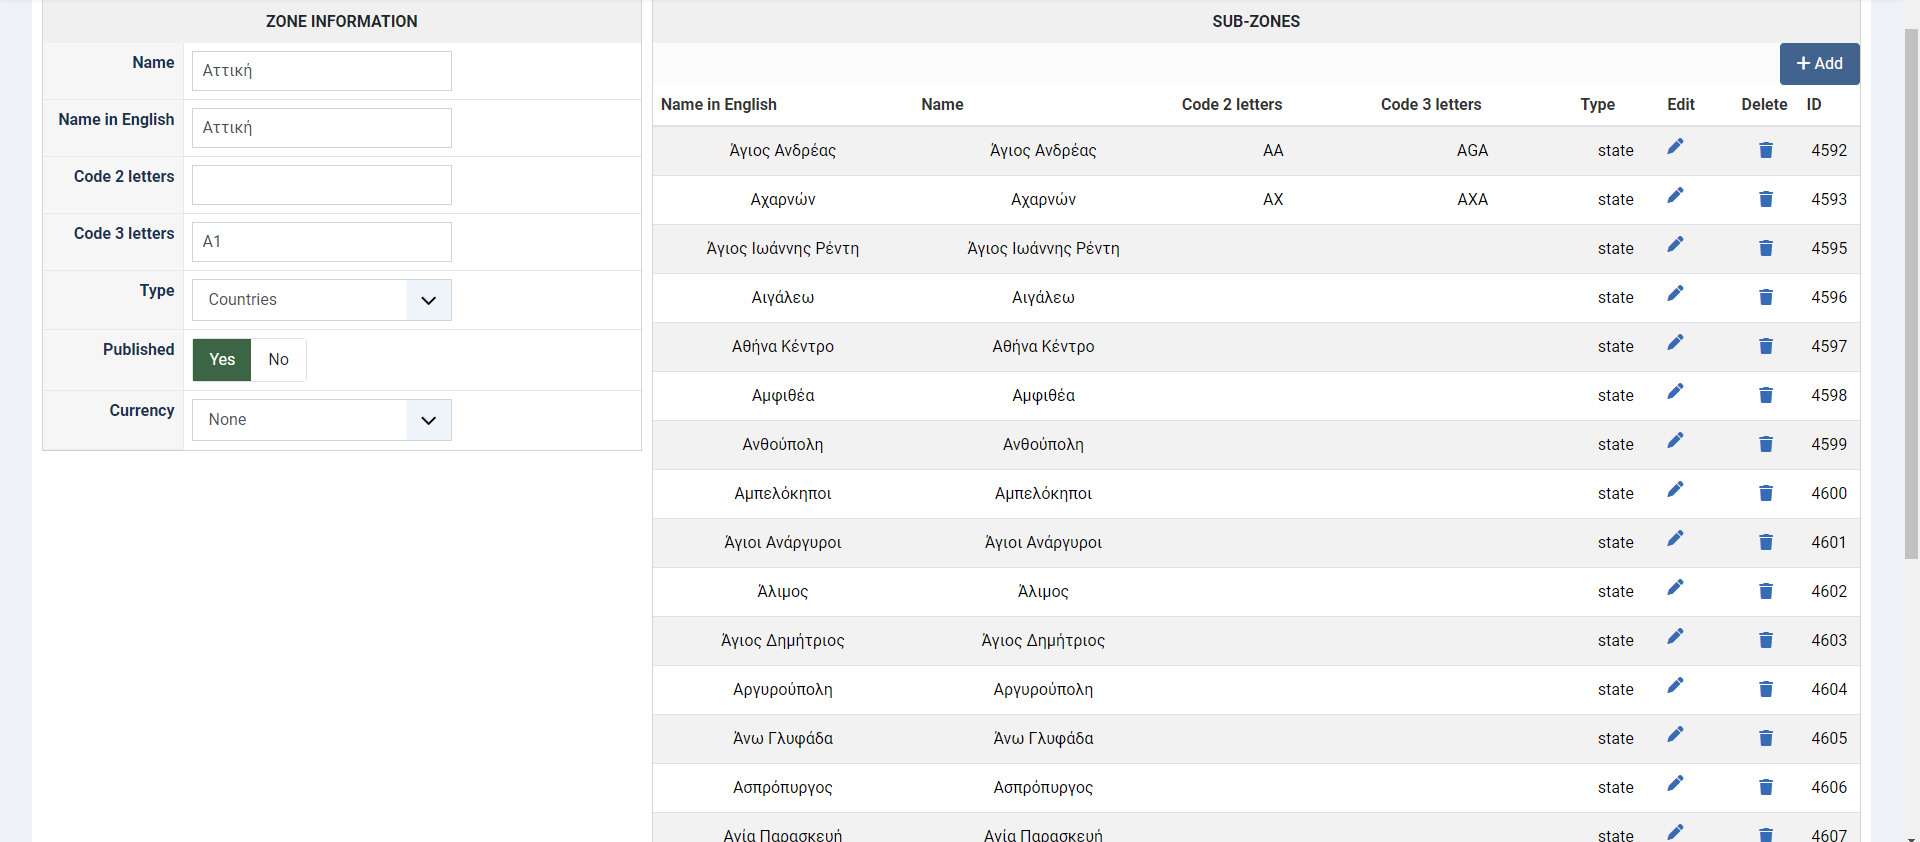Edit the Ασπρόπυργος sub-zone entry
Screen dimensions: 1920x842
coord(1675,784)
